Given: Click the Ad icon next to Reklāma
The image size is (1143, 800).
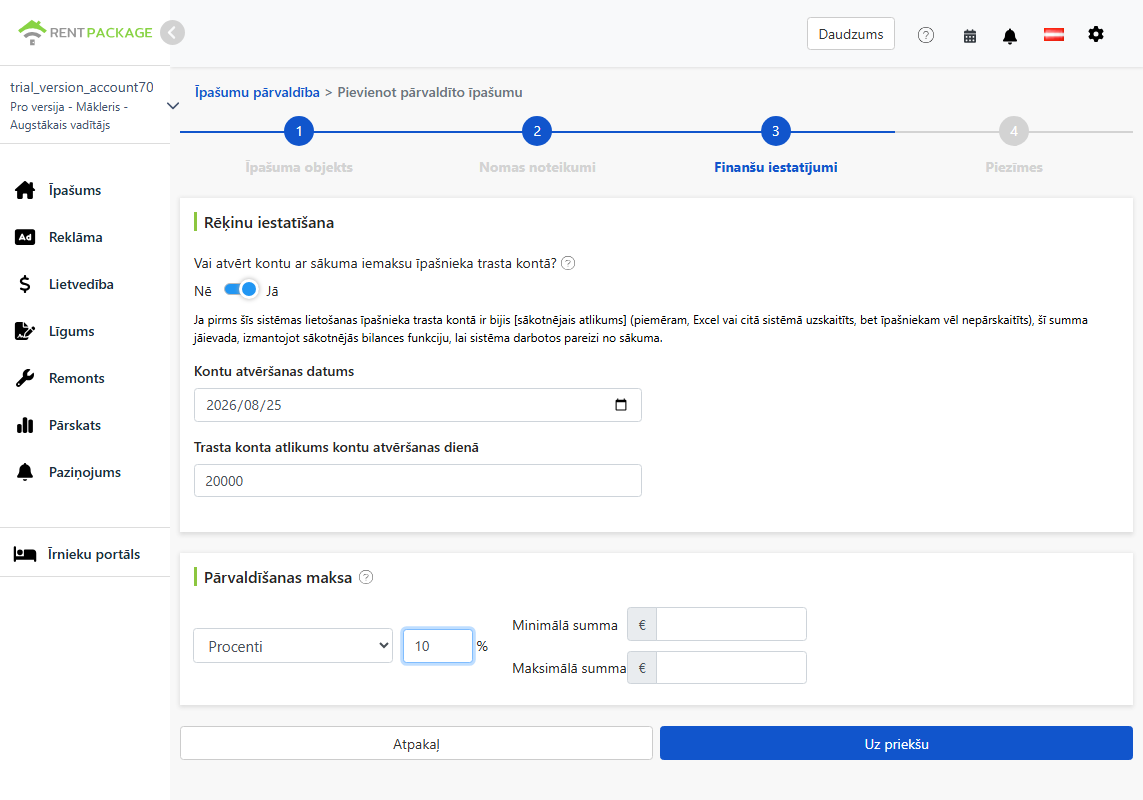Looking at the screenshot, I should (25, 237).
